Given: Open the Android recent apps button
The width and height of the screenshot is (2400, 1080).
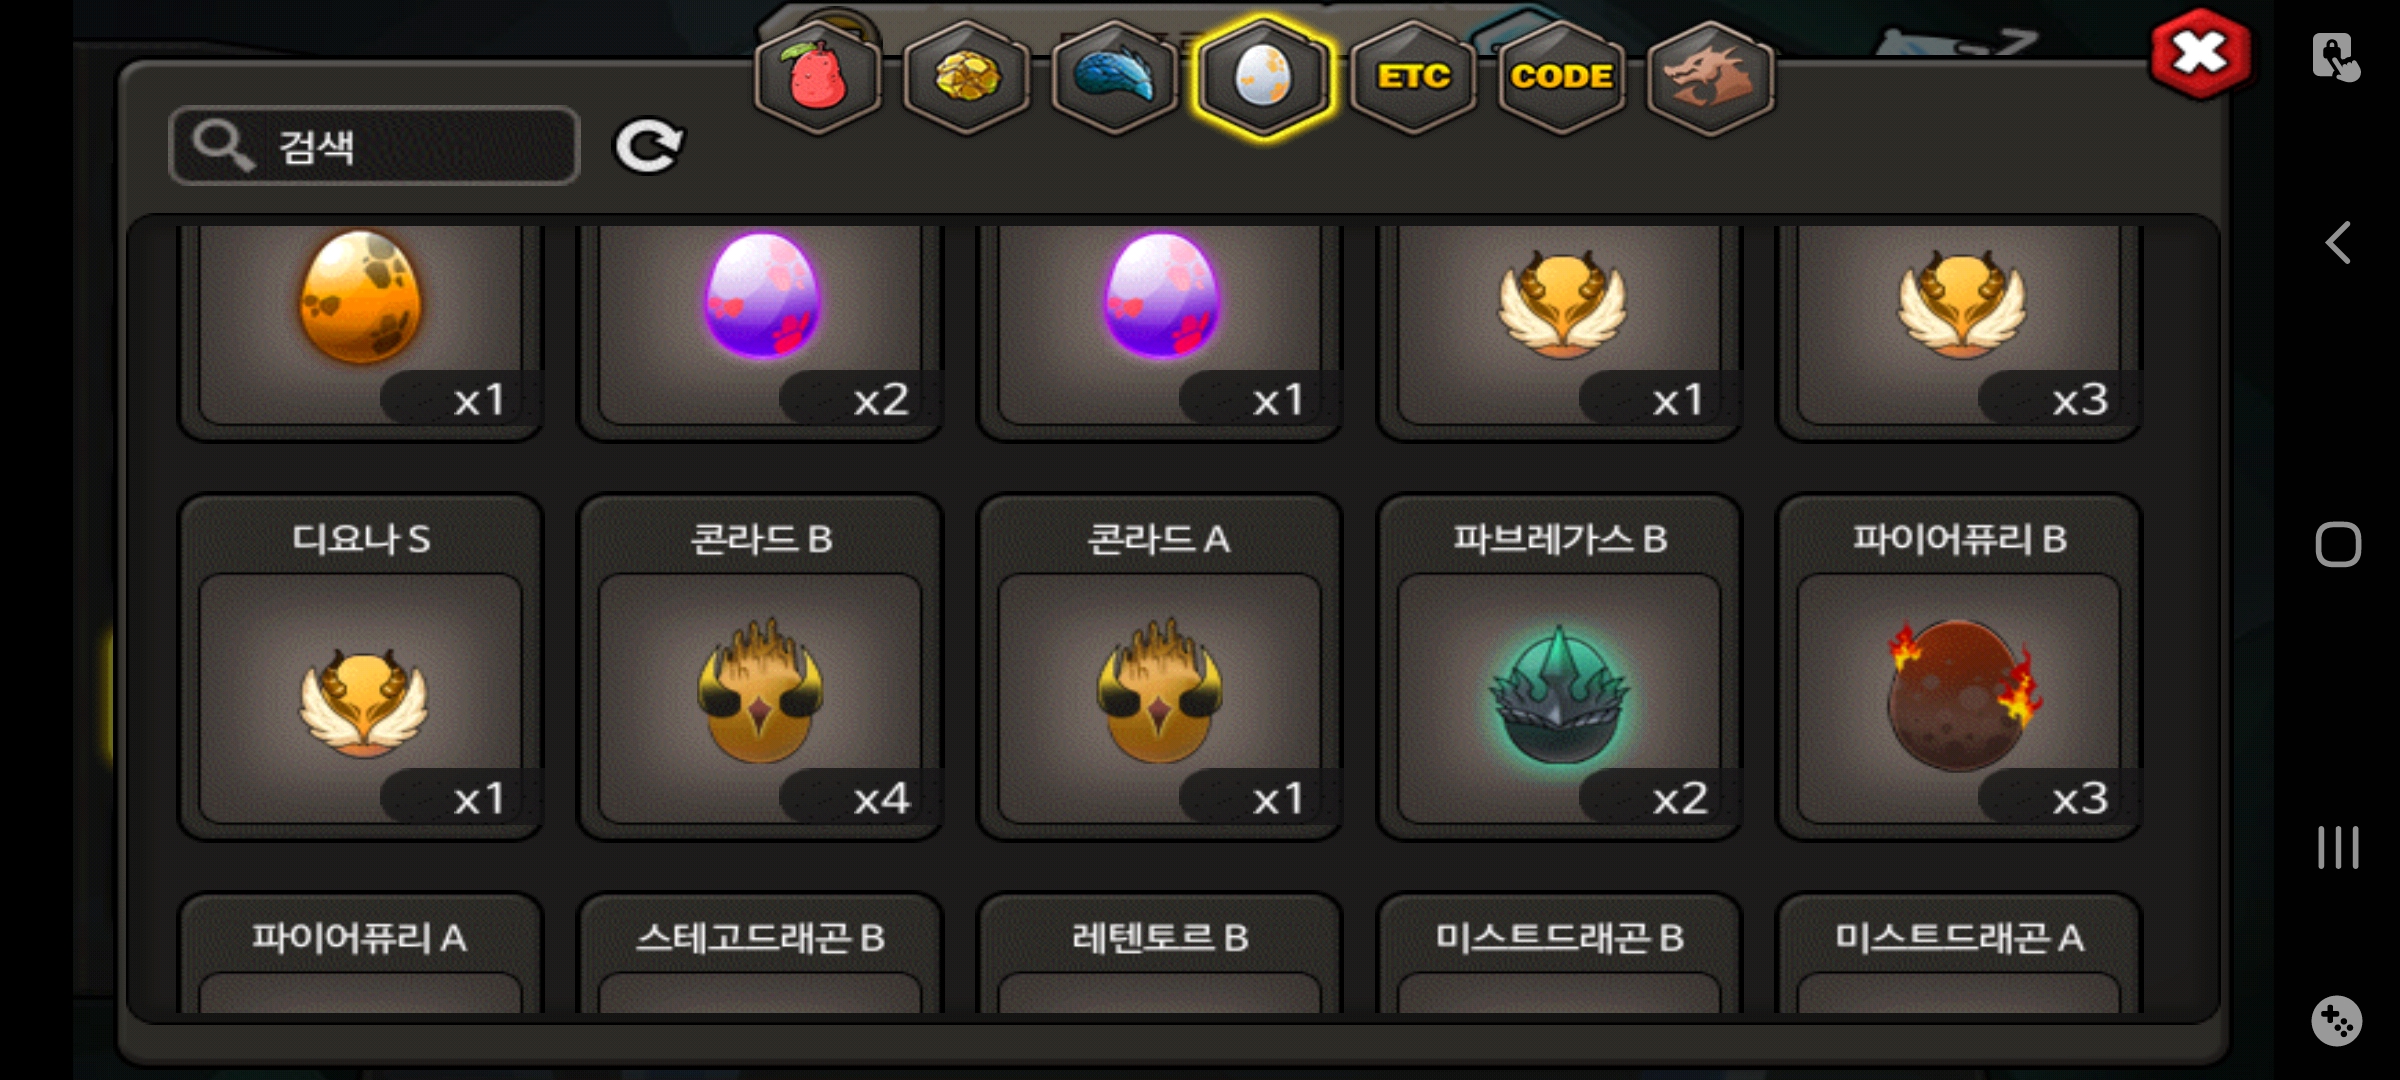Looking at the screenshot, I should [x=2338, y=847].
